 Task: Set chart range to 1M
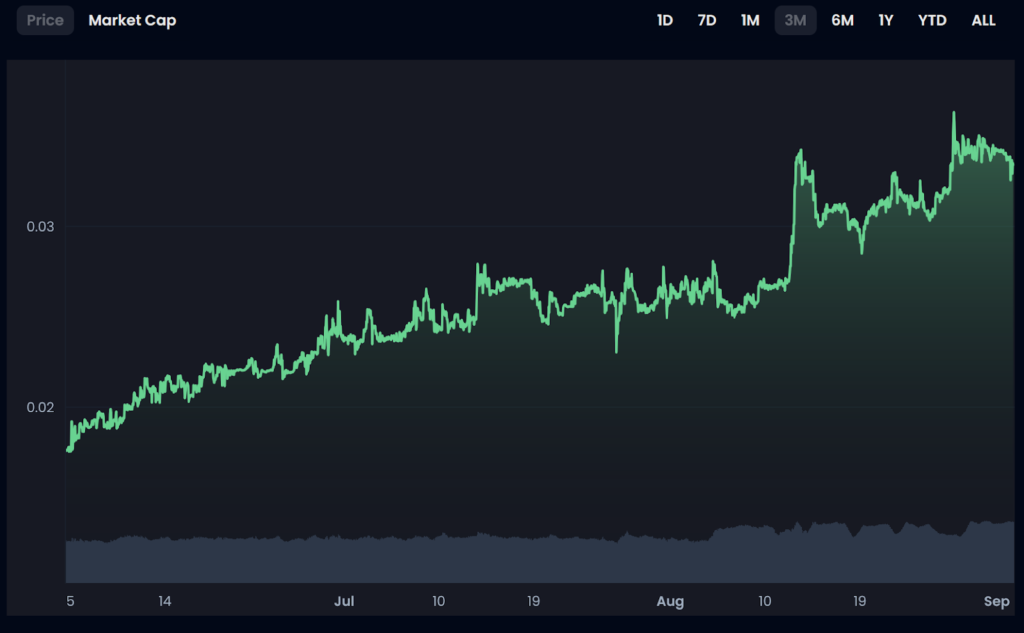click(750, 20)
